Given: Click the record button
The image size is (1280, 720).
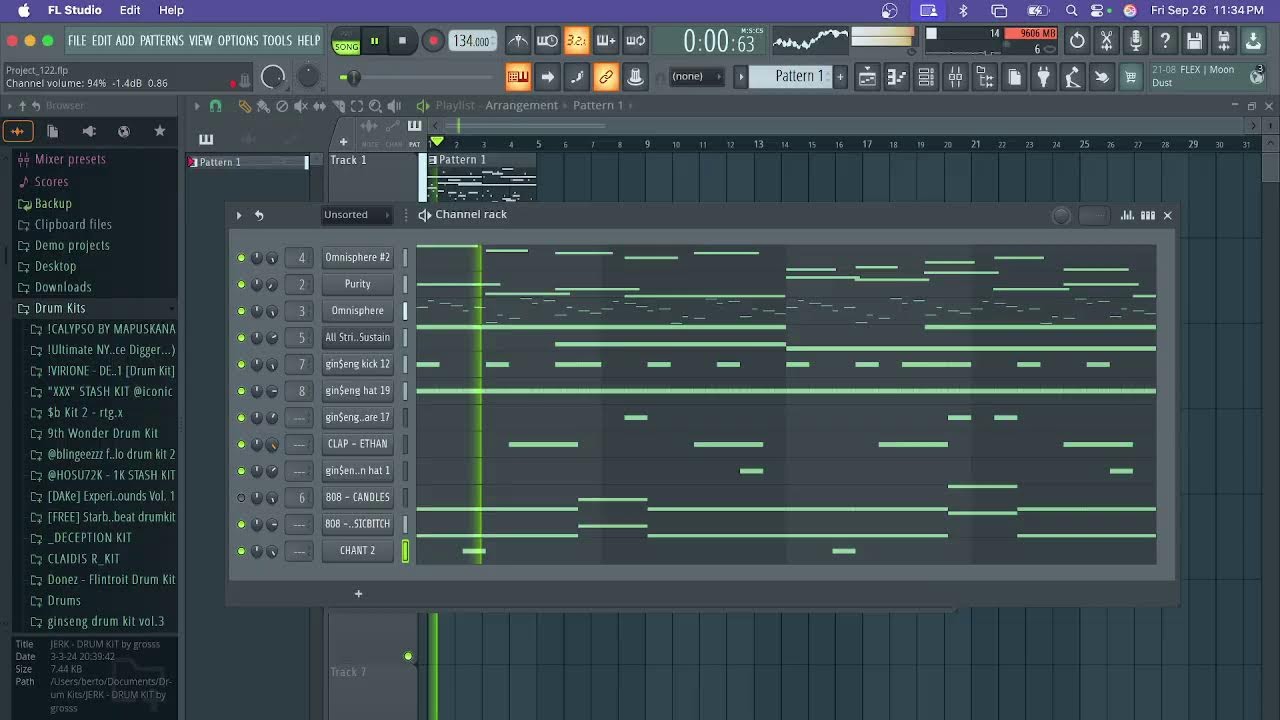Looking at the screenshot, I should (x=433, y=41).
